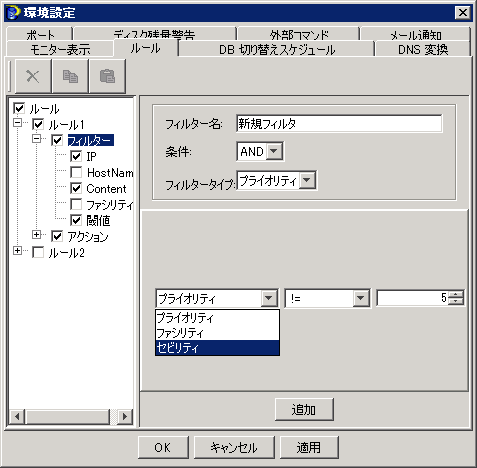The height and width of the screenshot is (468, 477).
Task: Click the キャンセル button
Action: pos(234,447)
